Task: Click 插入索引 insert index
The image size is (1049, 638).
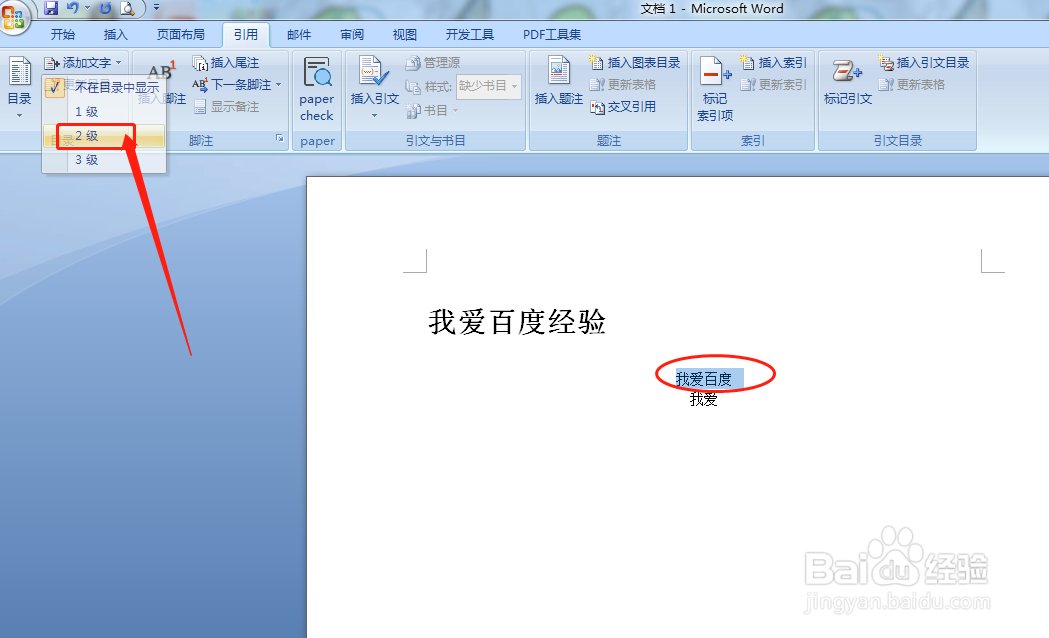Action: point(773,63)
